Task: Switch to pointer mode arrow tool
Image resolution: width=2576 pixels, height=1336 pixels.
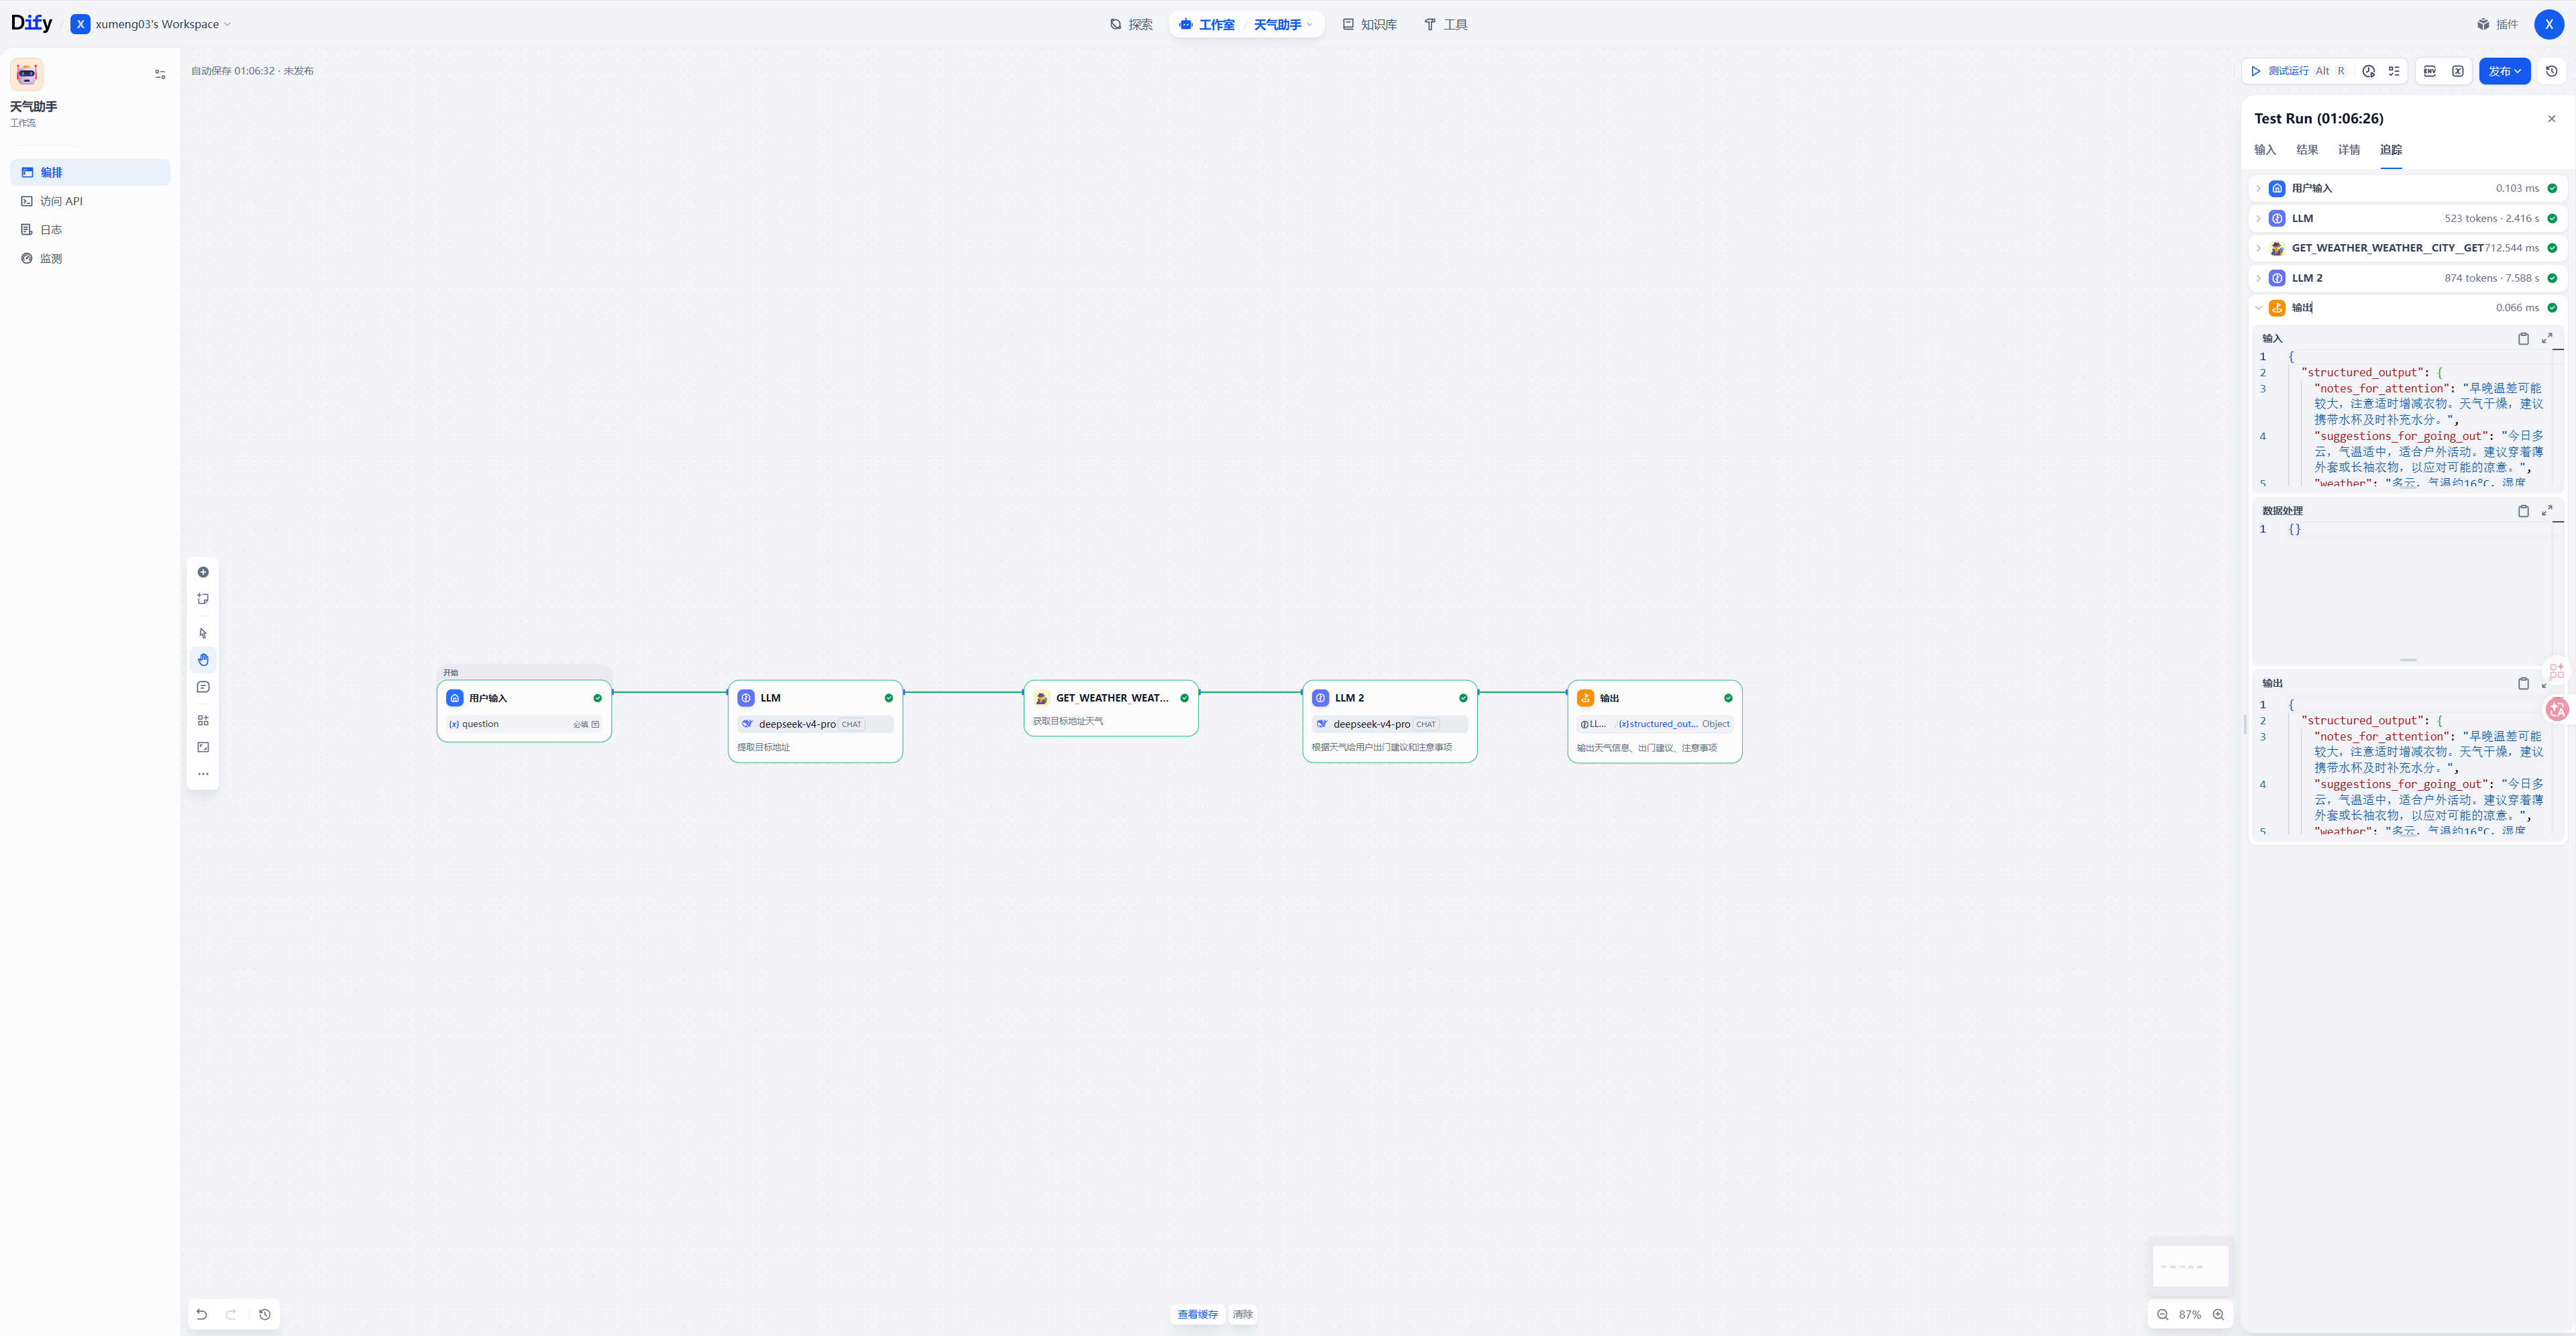Action: (203, 633)
